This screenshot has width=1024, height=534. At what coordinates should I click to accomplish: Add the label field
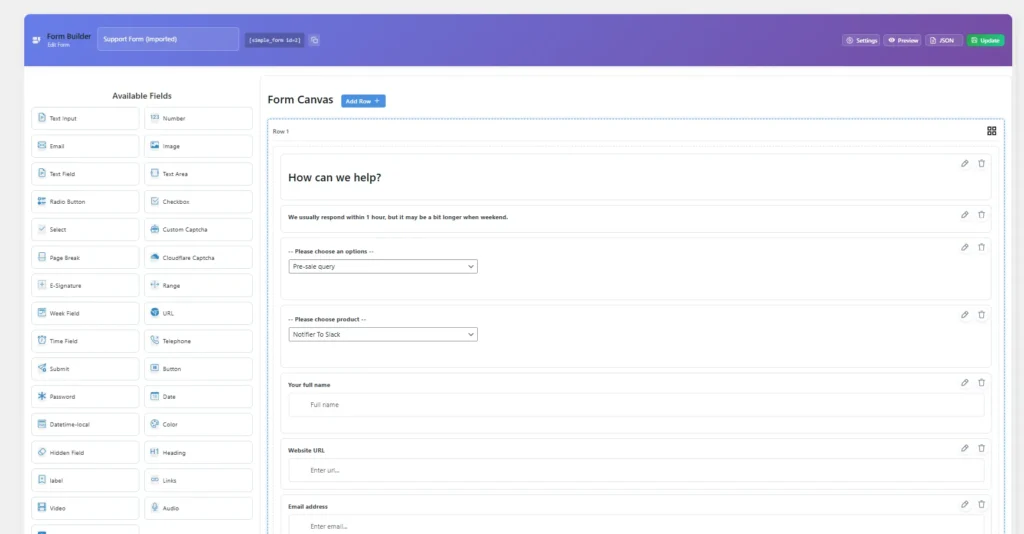click(x=85, y=480)
